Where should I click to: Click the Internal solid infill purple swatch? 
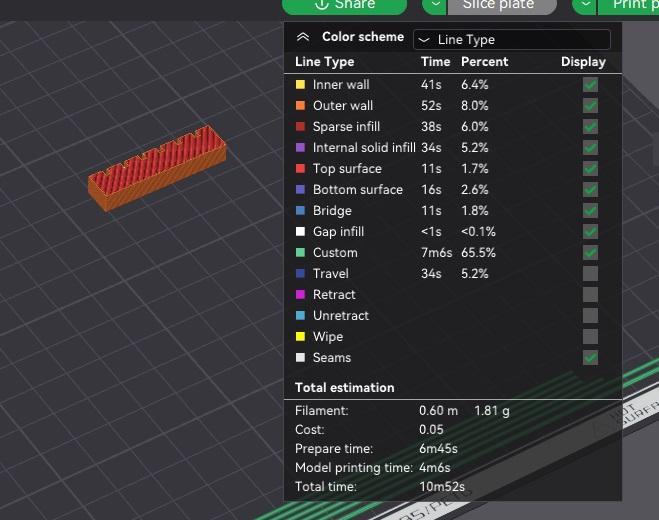[300, 148]
